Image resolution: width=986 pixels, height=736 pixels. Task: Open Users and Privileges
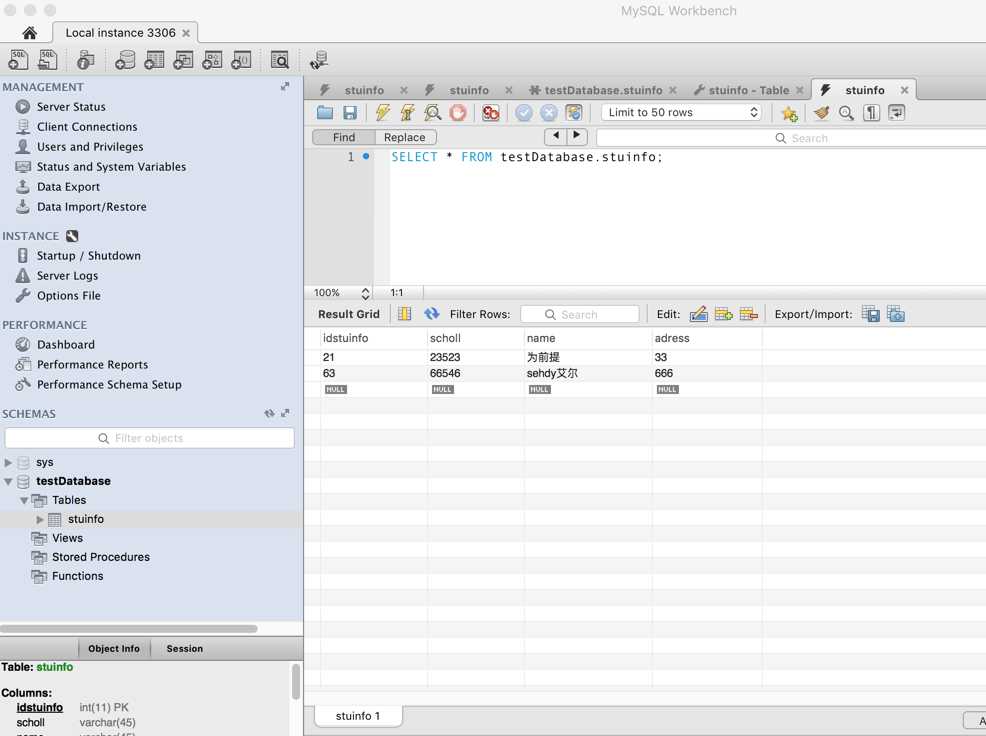[90, 147]
